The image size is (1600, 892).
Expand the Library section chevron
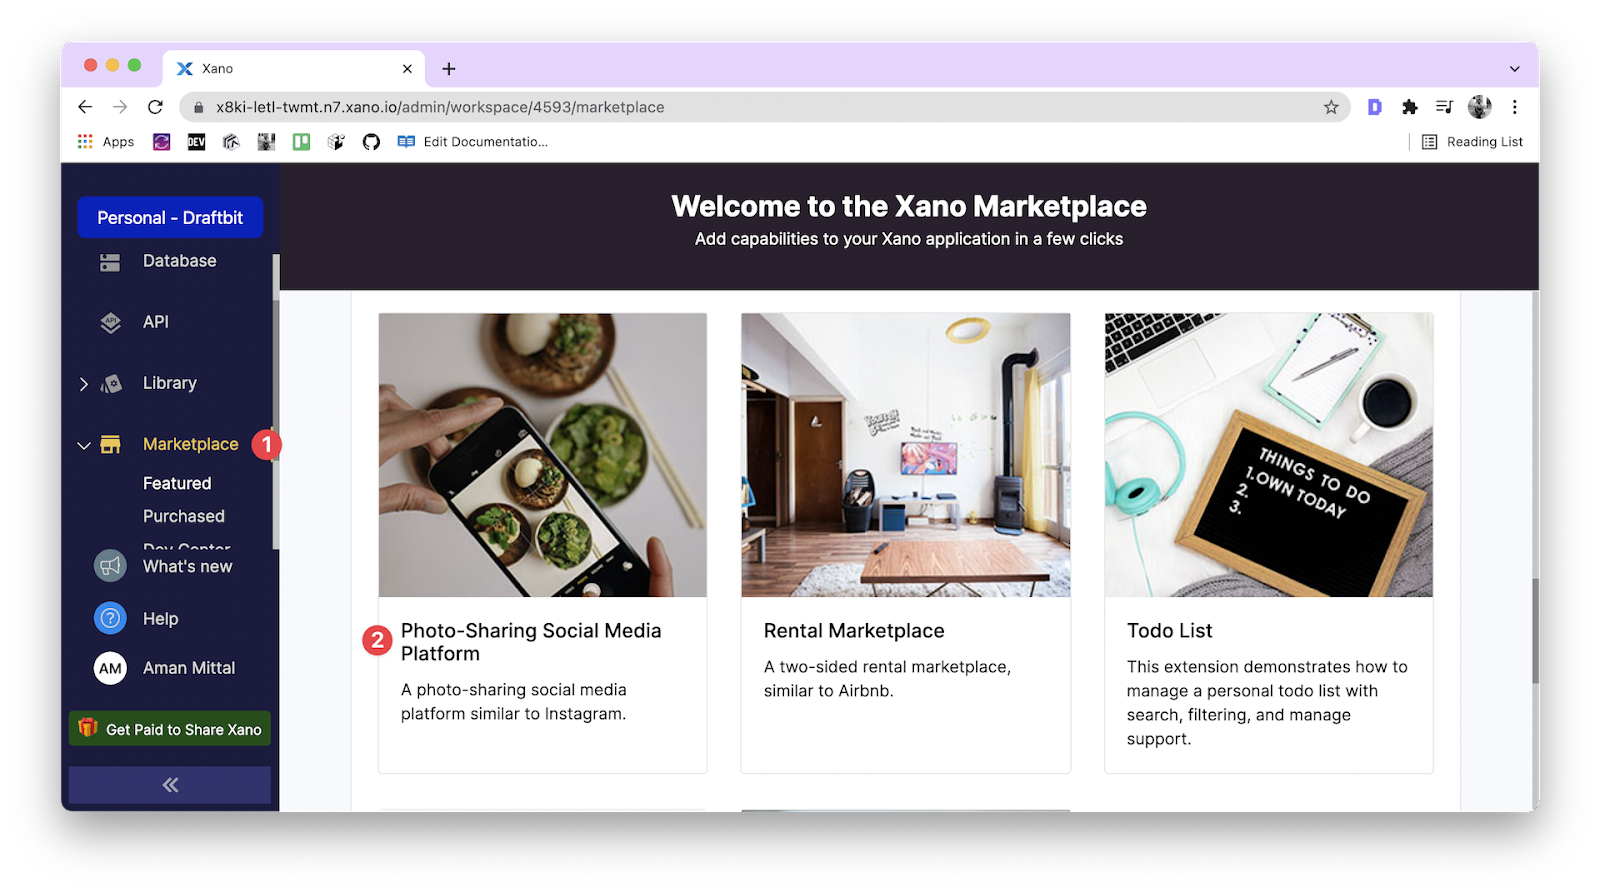click(84, 384)
